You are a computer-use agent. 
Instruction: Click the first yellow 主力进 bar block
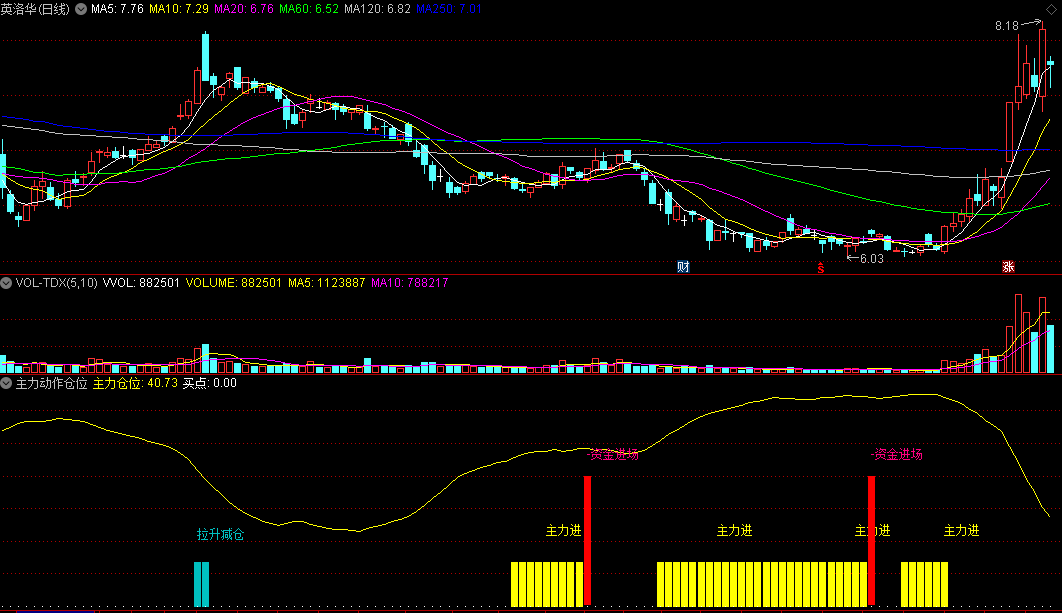click(x=547, y=584)
